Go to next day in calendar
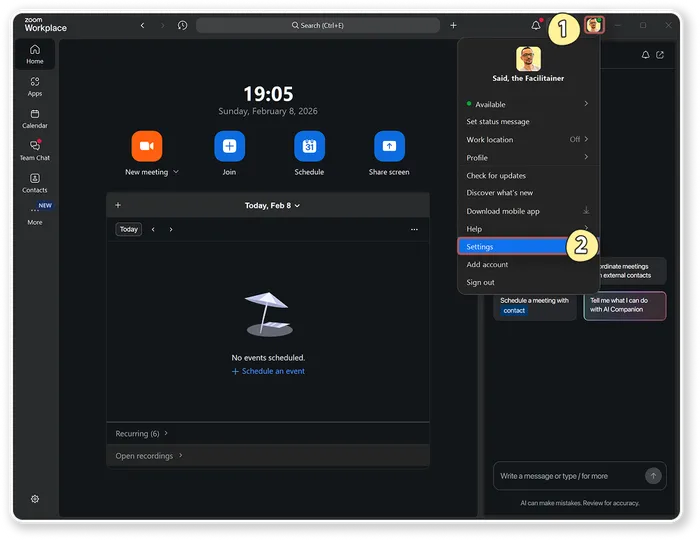Image resolution: width=700 pixels, height=540 pixels. pos(171,229)
